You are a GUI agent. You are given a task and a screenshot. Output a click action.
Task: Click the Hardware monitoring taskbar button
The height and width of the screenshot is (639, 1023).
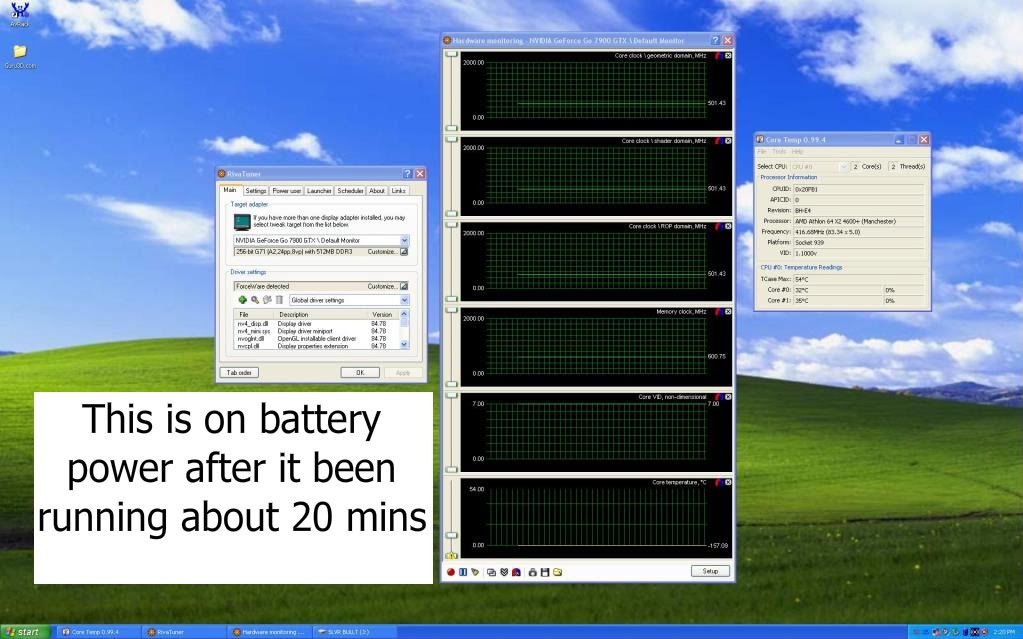click(x=270, y=632)
